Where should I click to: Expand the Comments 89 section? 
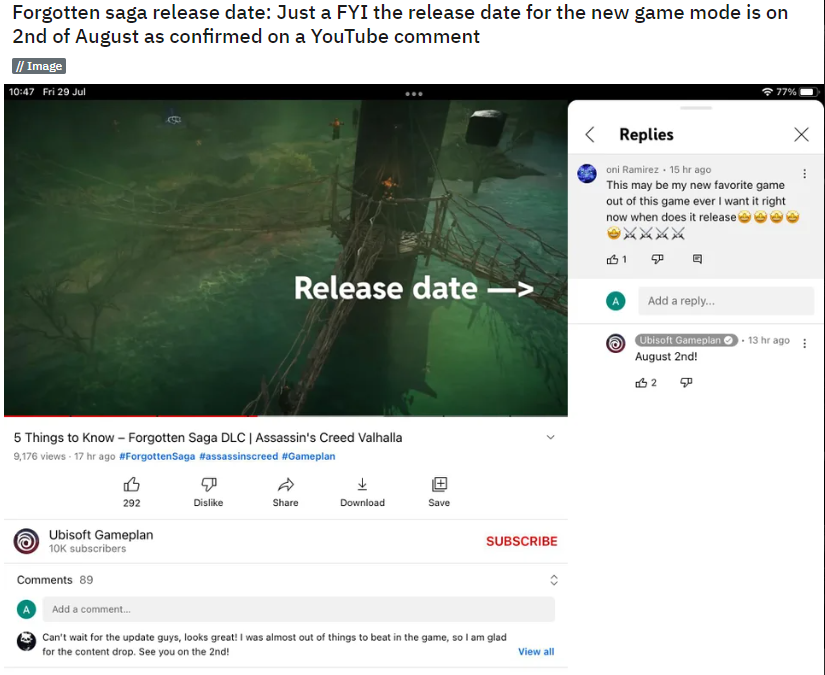[554, 580]
